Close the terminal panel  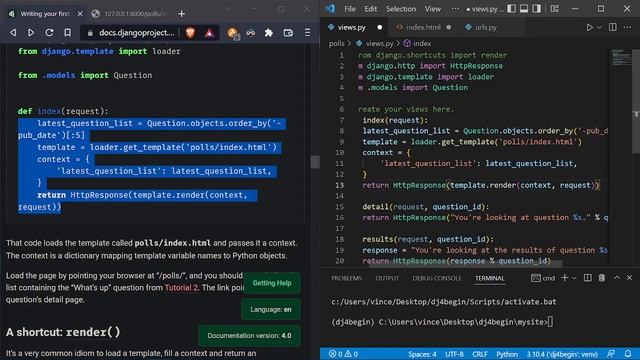(x=629, y=278)
